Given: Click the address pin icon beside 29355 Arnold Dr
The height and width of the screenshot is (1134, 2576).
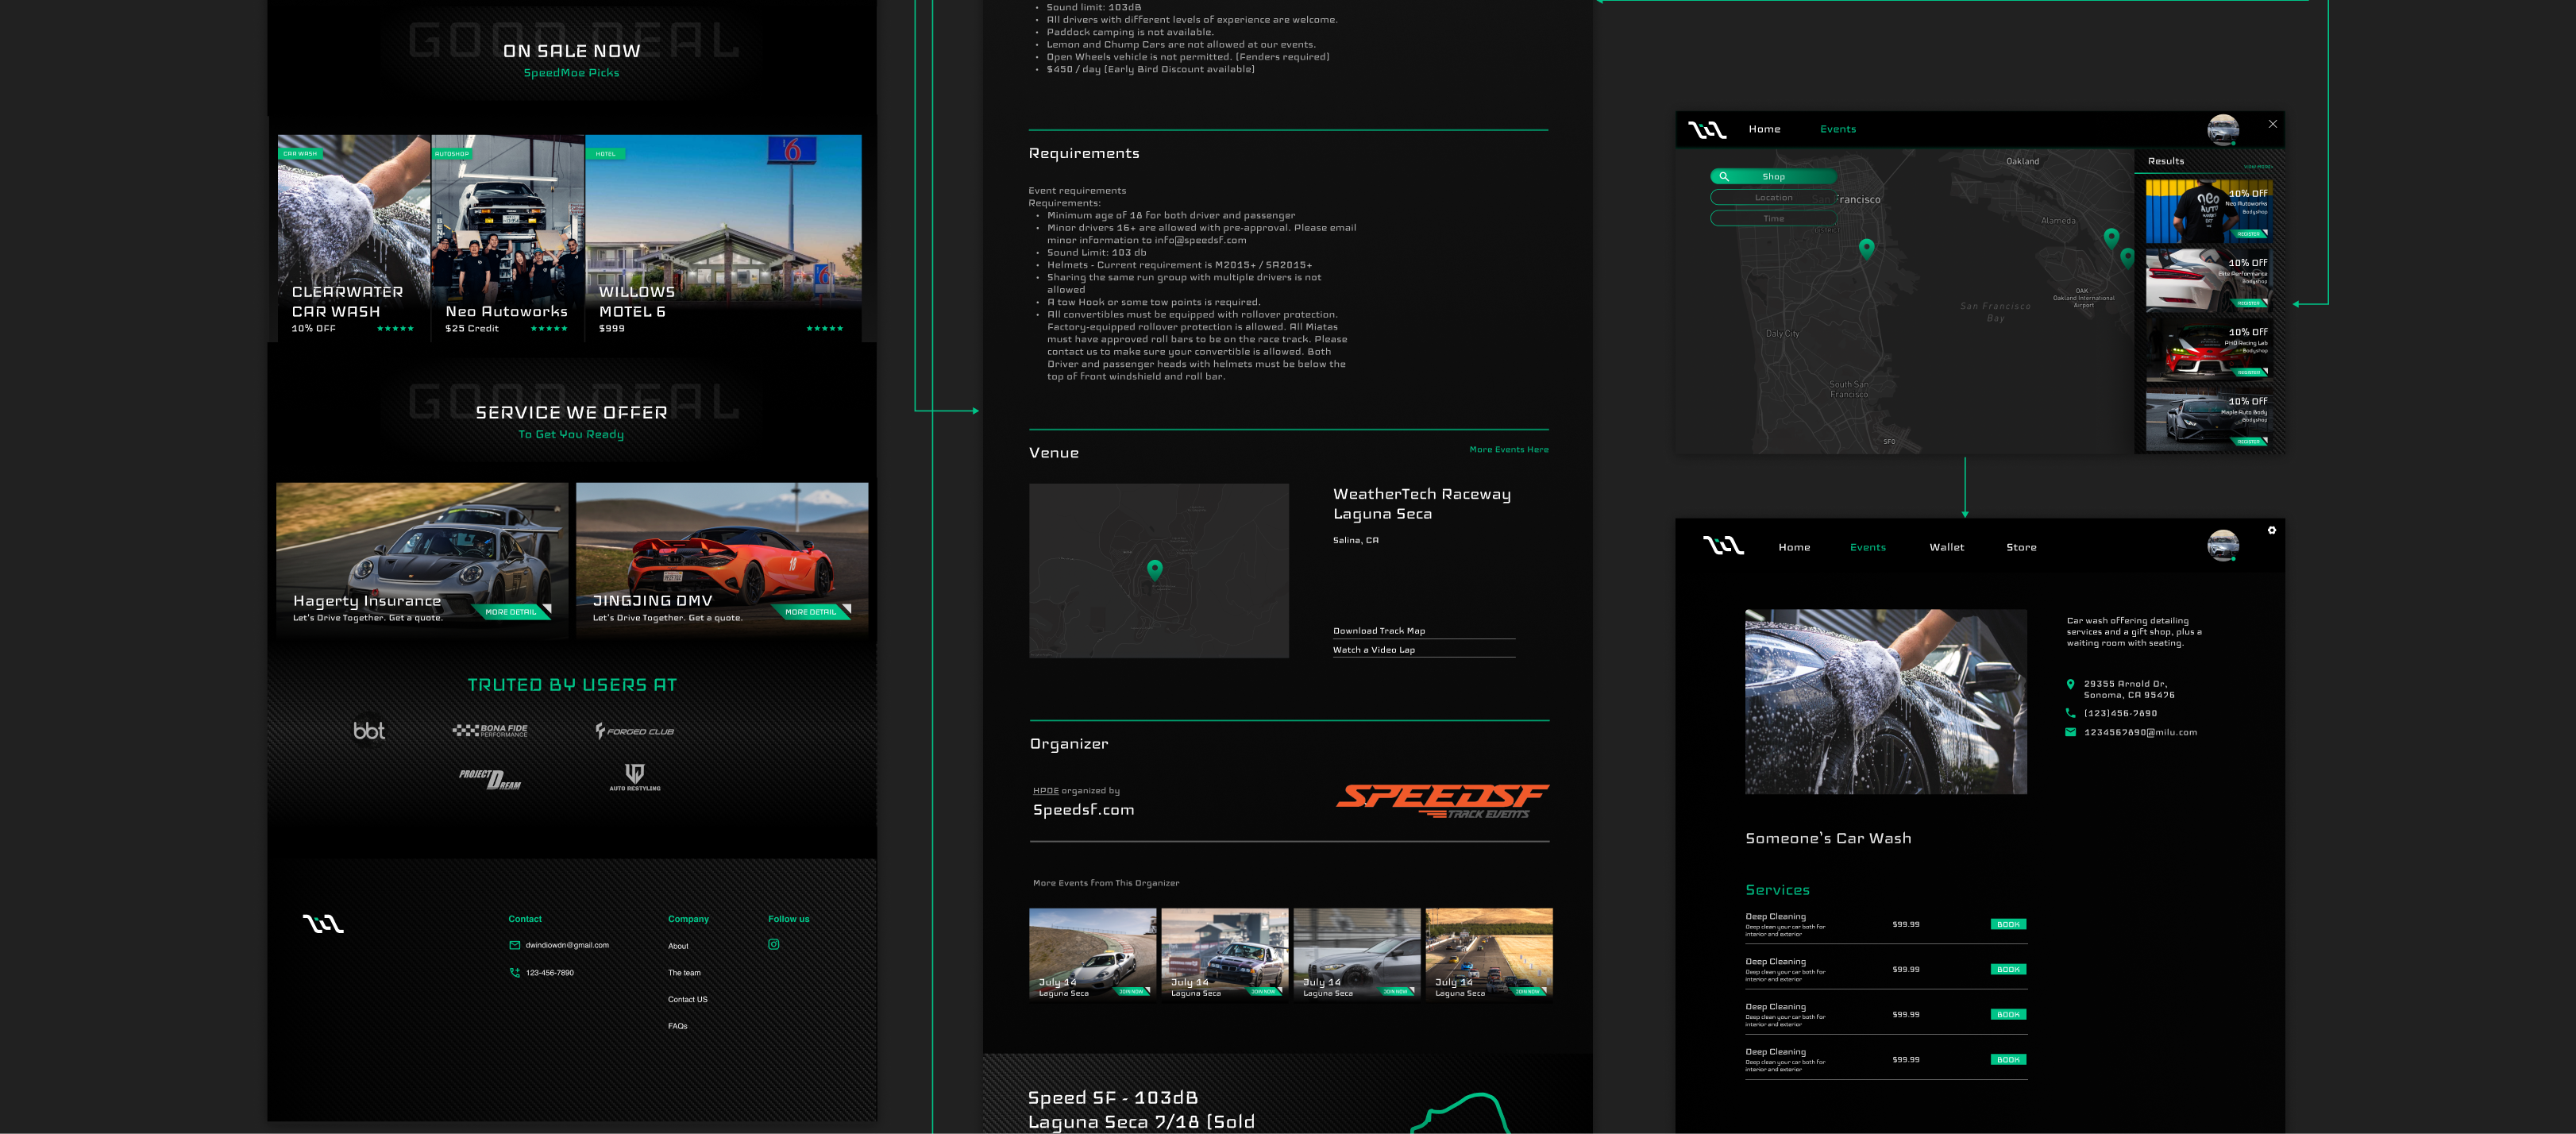Looking at the screenshot, I should tap(2070, 685).
